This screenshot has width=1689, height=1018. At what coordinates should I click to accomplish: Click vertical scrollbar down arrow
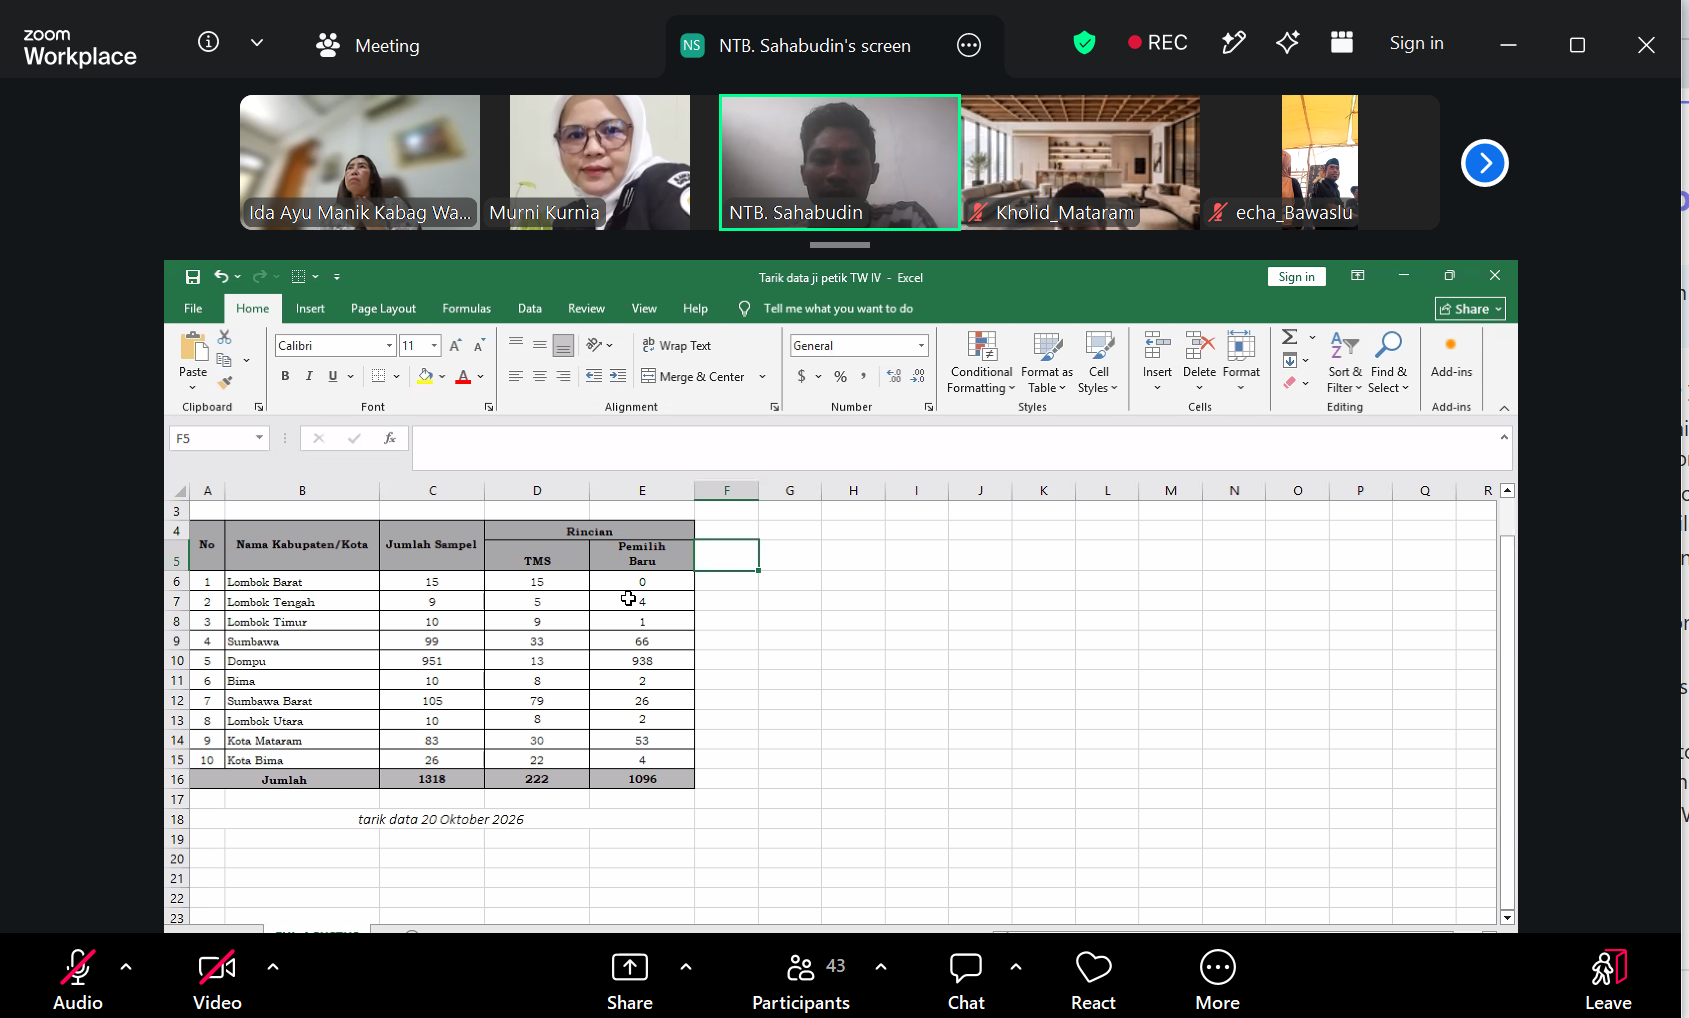click(1507, 917)
